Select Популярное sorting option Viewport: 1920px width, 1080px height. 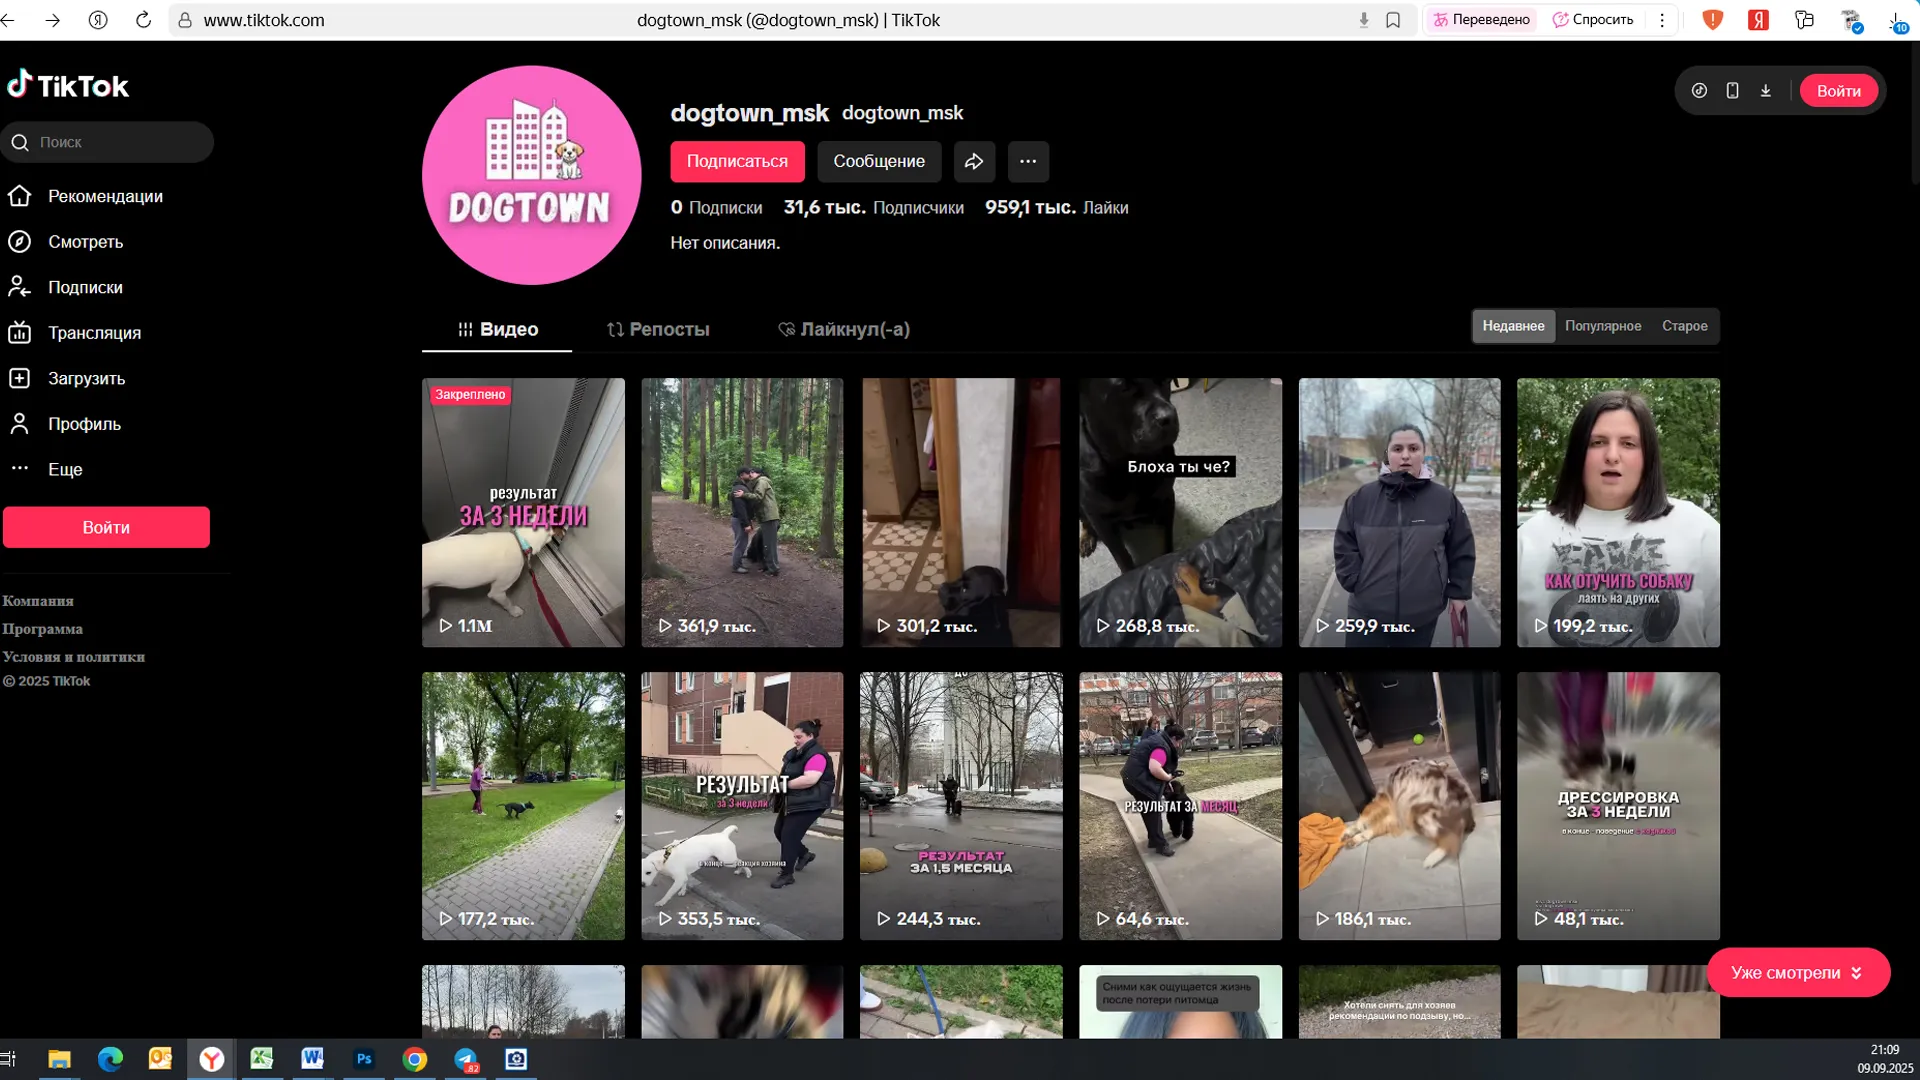[1603, 326]
